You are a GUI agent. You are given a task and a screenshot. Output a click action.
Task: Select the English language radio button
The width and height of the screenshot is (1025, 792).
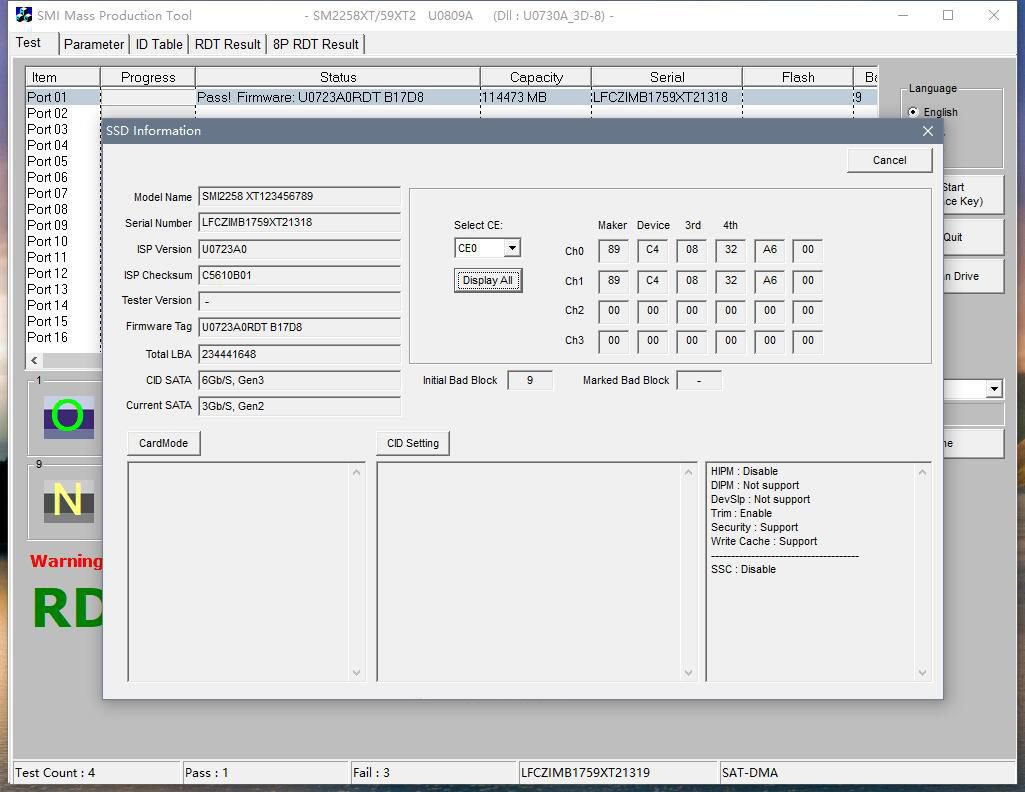click(913, 112)
